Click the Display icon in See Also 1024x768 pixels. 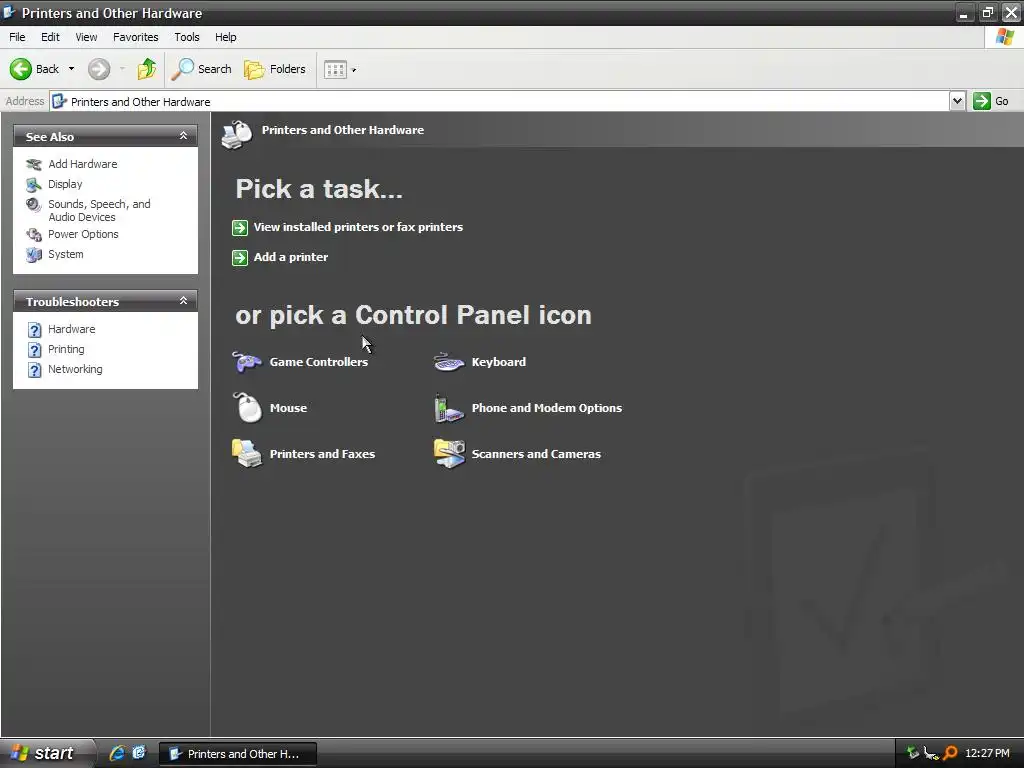[33, 185]
